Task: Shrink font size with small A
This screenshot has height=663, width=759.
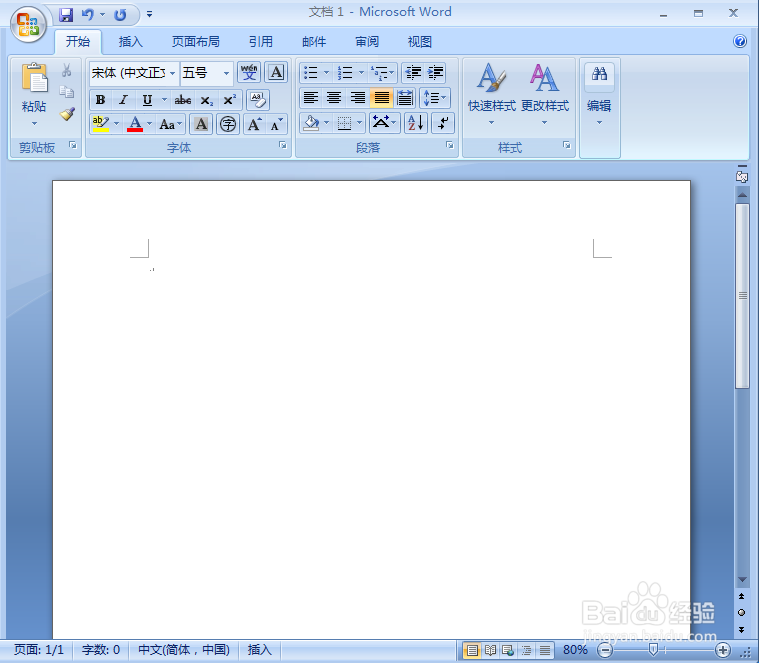Action: pyautogui.click(x=276, y=124)
